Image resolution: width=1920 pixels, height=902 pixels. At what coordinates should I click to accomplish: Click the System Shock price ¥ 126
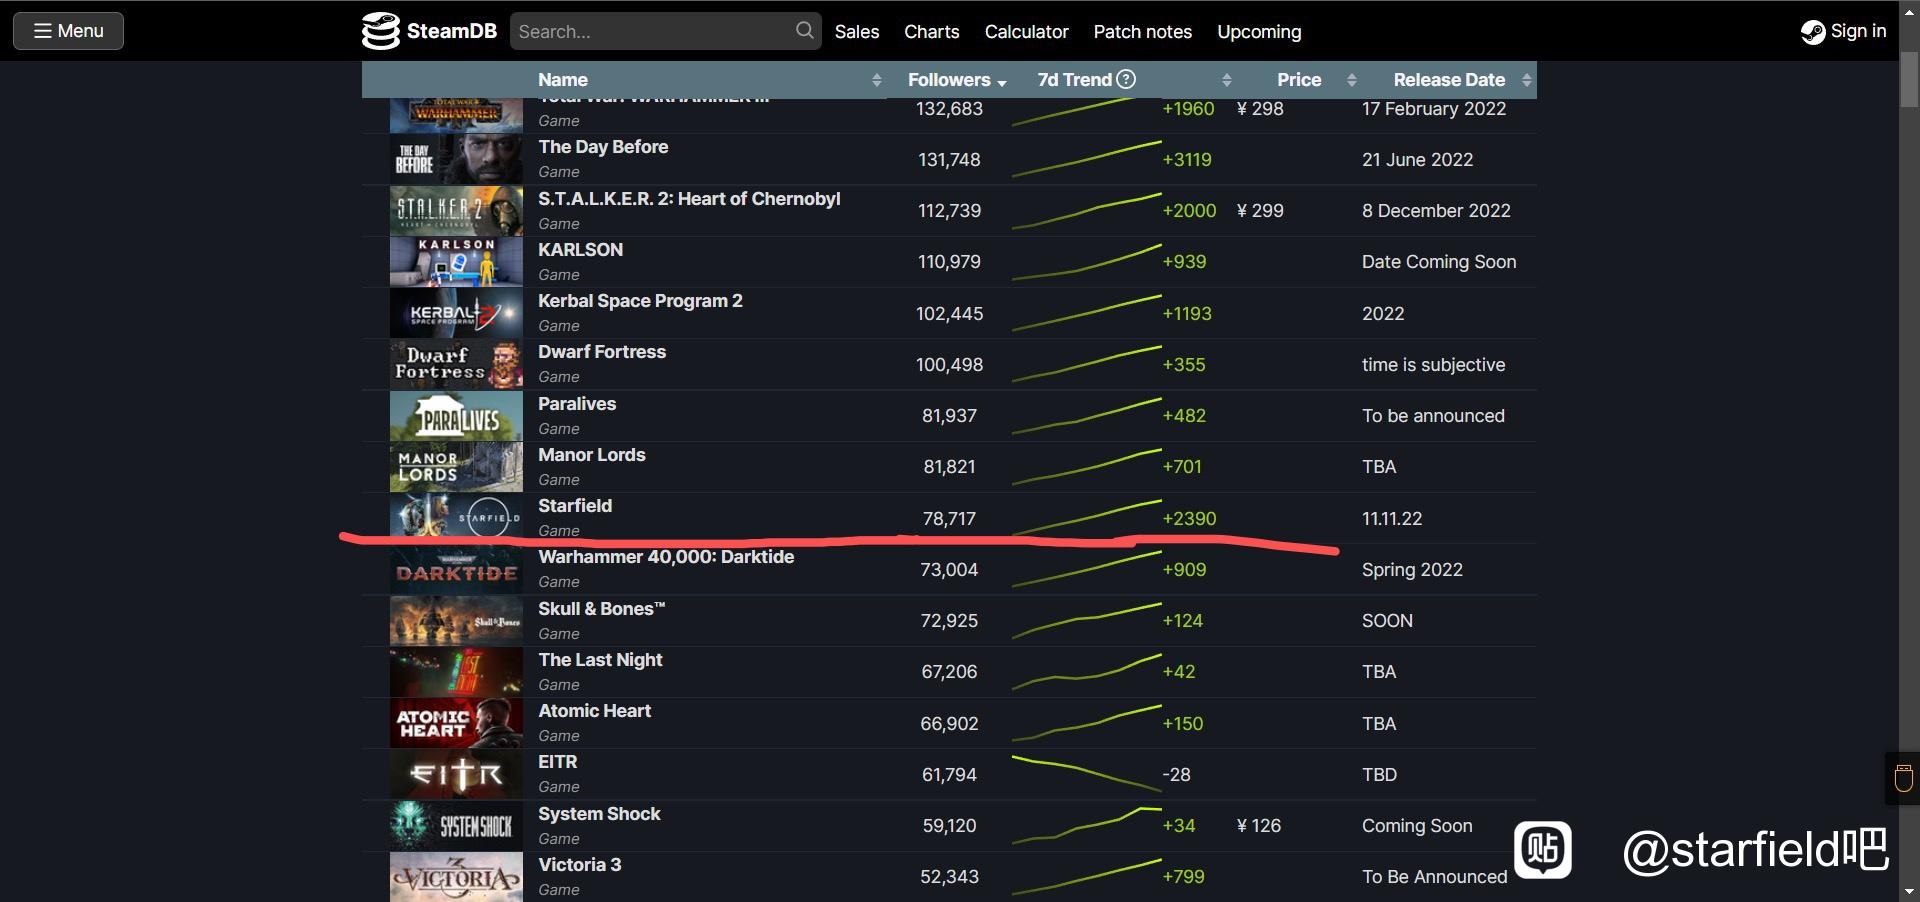[x=1258, y=826]
